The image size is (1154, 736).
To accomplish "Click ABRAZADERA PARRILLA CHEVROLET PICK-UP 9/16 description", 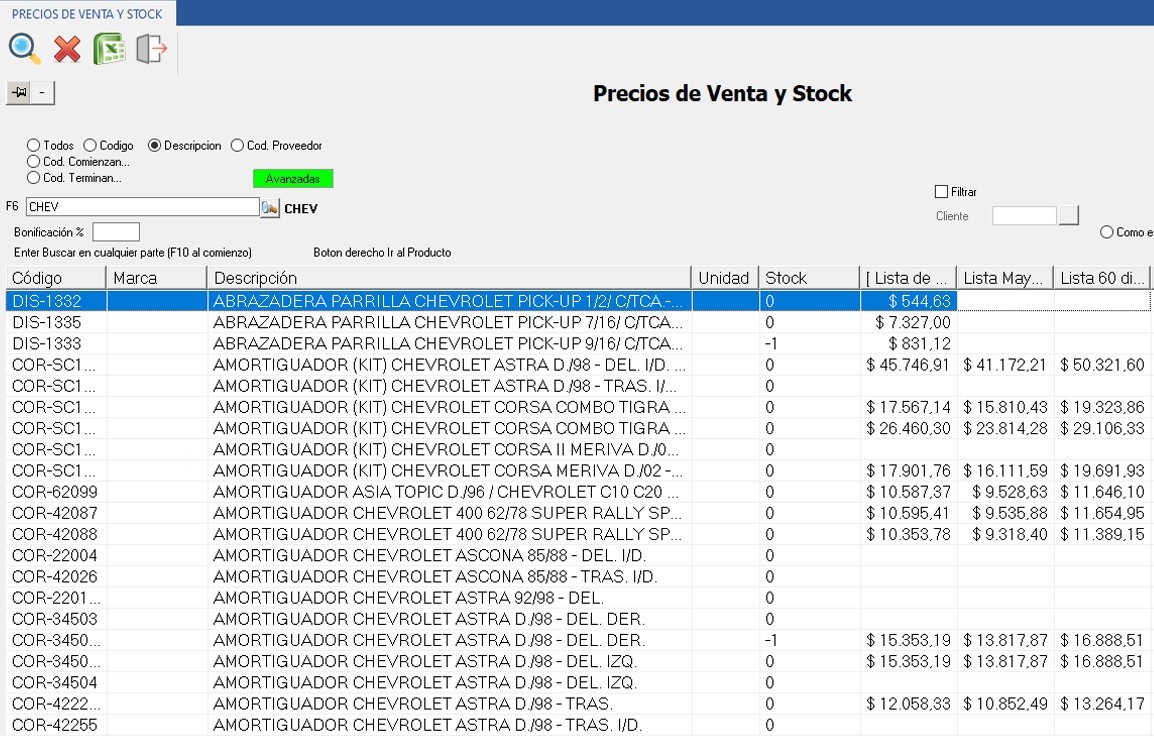I will [x=447, y=344].
